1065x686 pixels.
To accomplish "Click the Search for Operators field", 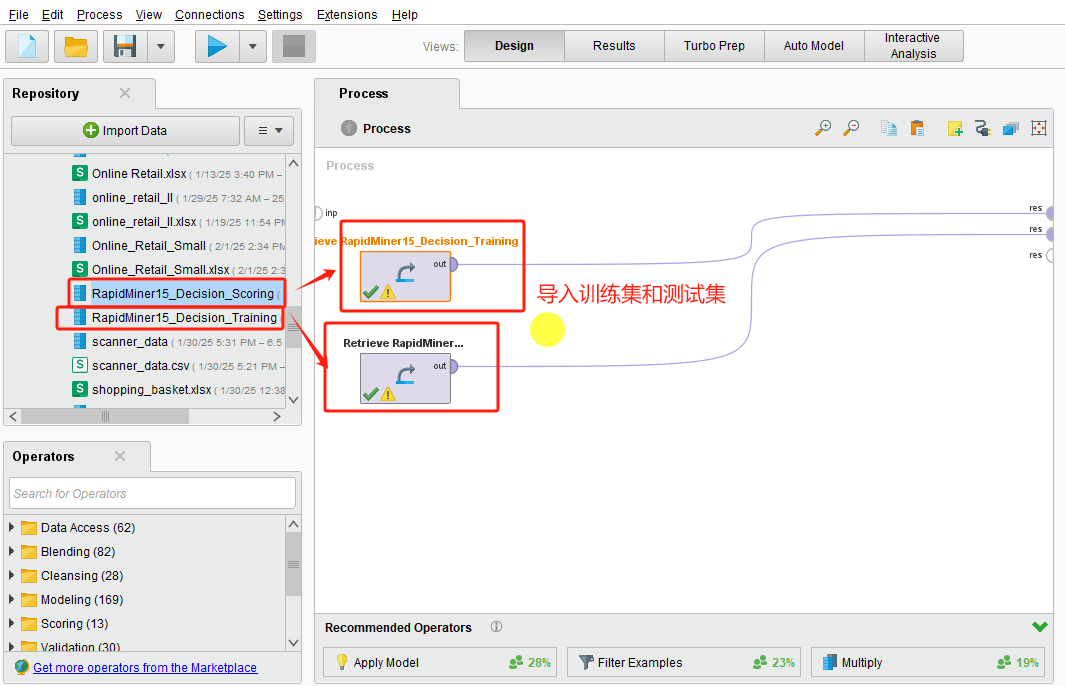I will (152, 493).
